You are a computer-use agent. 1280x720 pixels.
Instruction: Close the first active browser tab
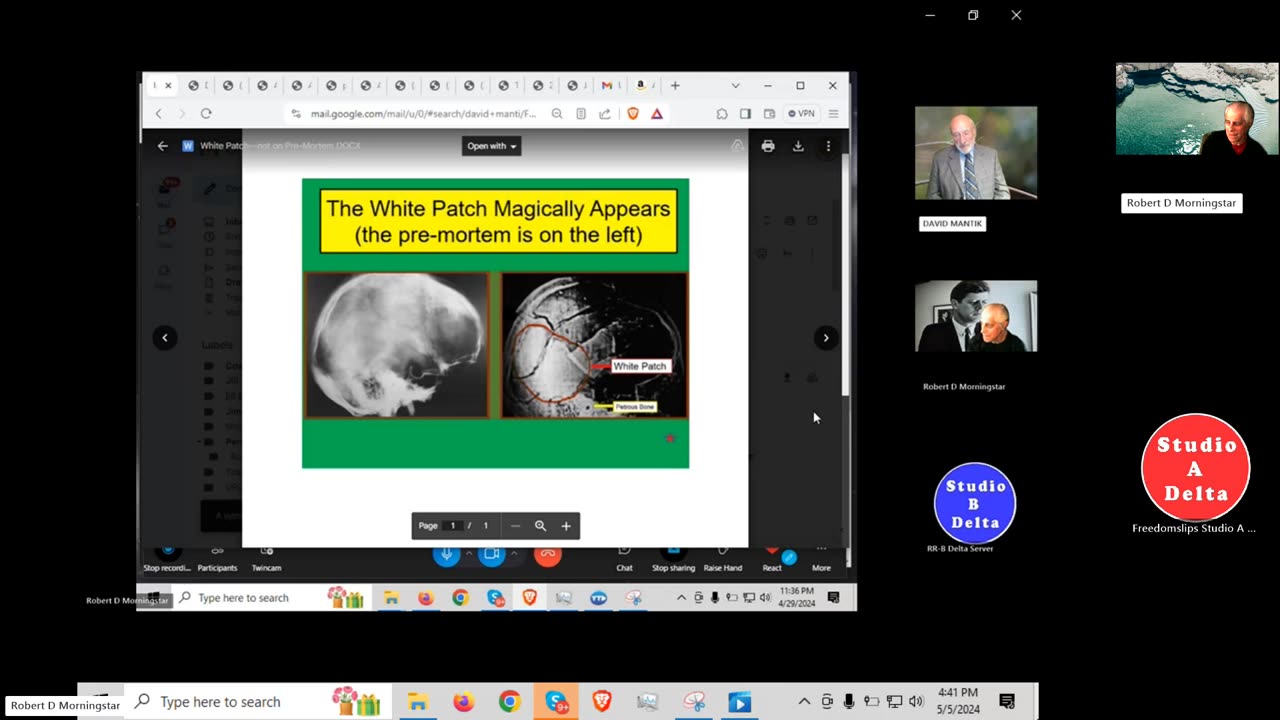coord(168,86)
